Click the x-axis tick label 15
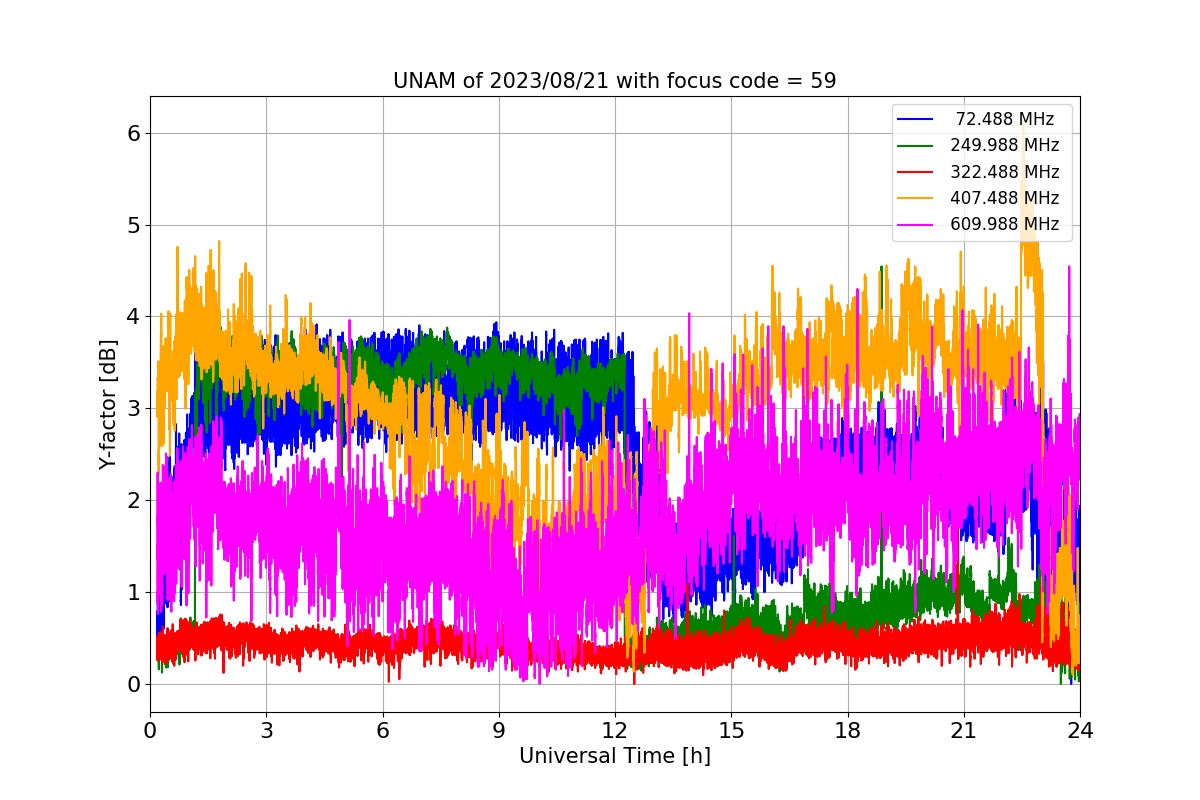This screenshot has width=1200, height=800. tap(731, 731)
